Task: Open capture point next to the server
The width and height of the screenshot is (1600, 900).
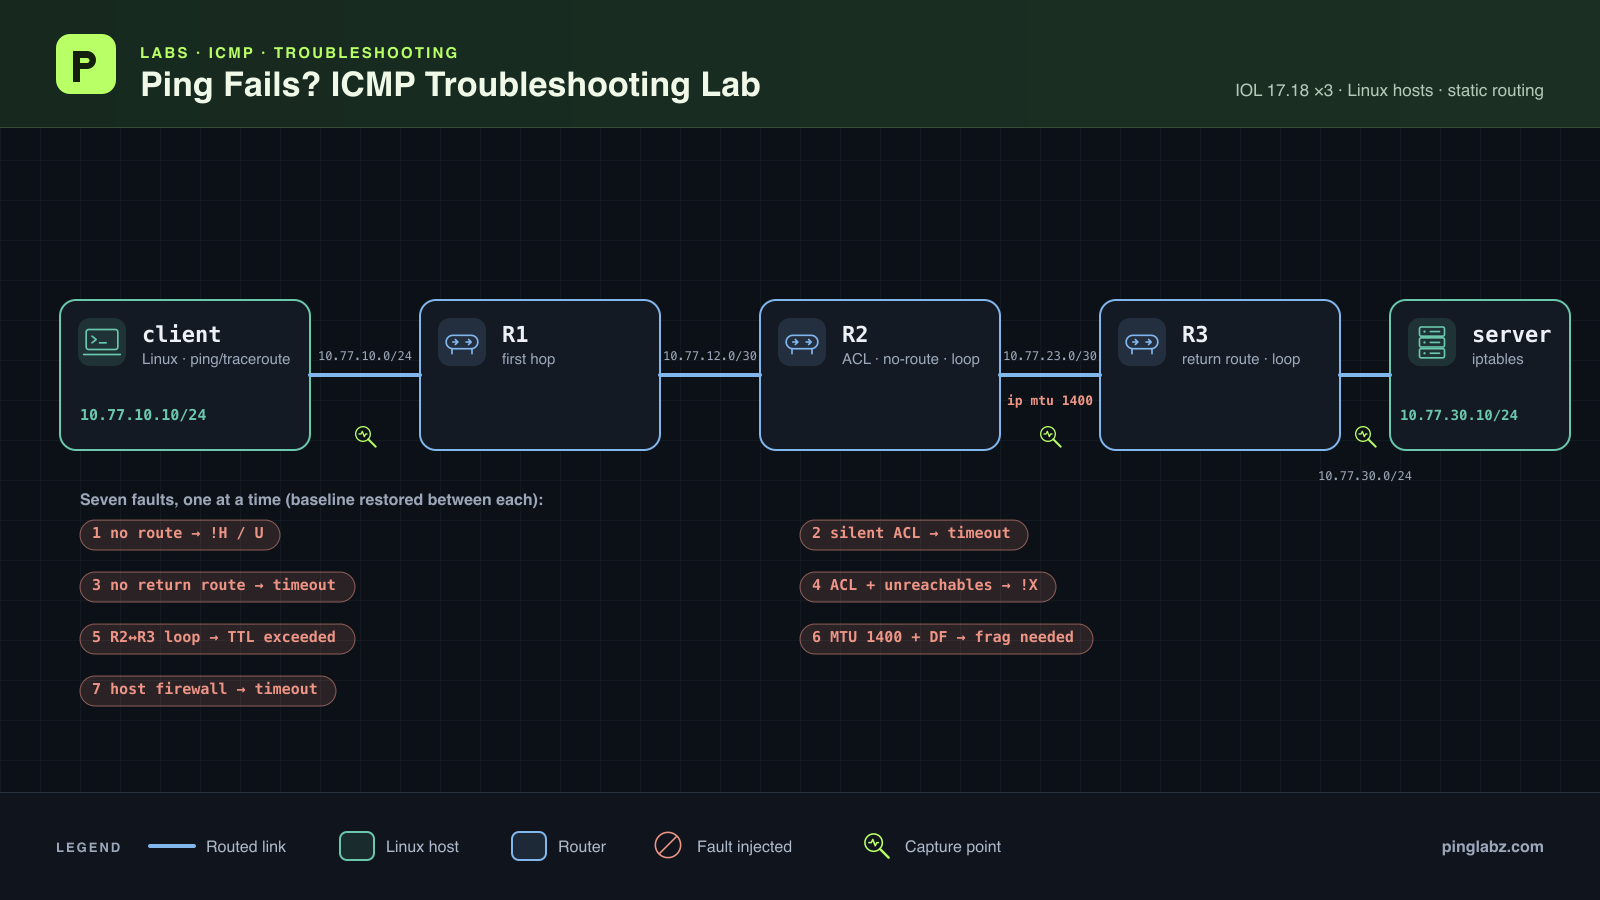Action: 1365,437
